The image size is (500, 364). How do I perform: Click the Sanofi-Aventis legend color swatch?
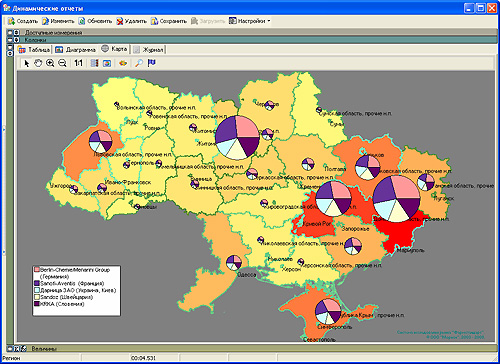(x=37, y=283)
